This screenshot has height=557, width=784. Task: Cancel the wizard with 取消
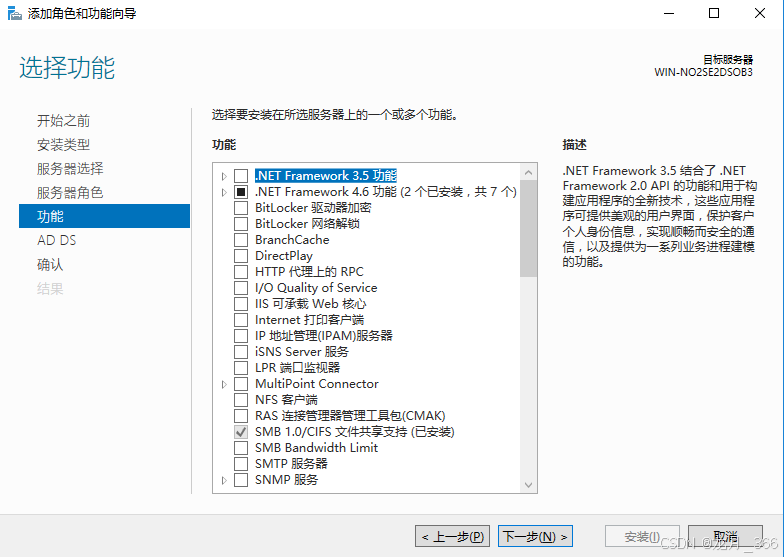pos(726,536)
